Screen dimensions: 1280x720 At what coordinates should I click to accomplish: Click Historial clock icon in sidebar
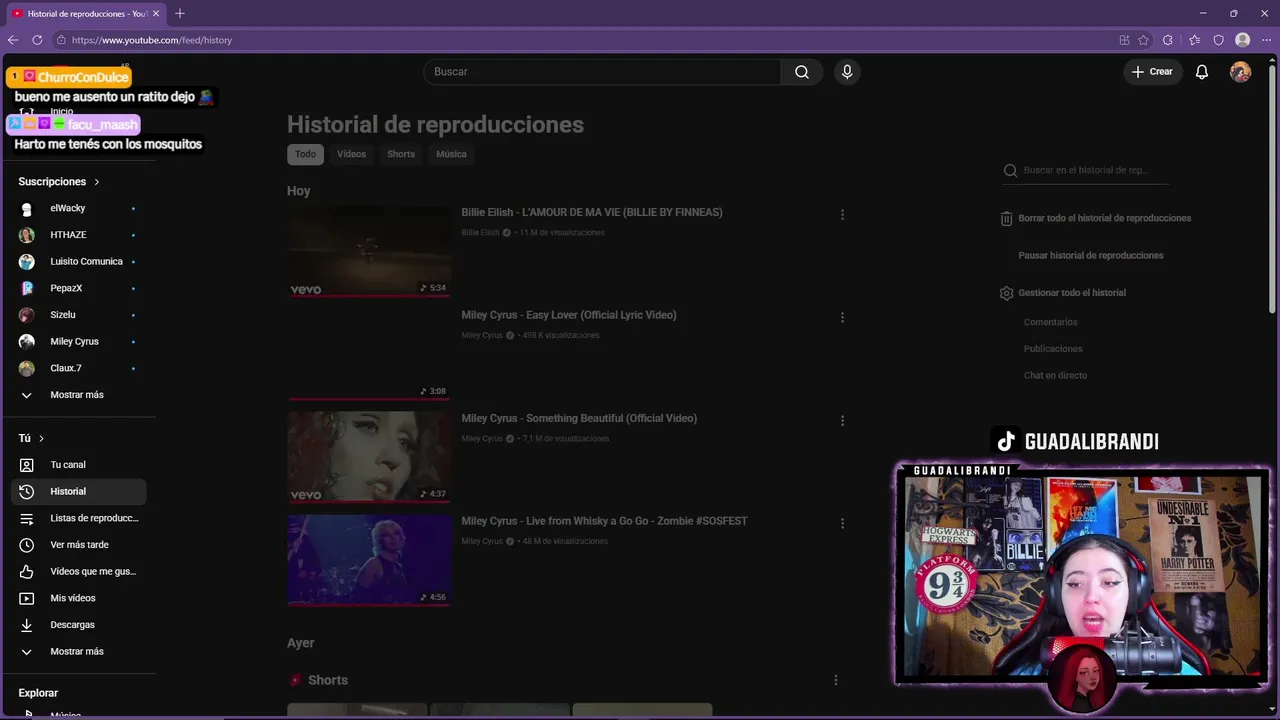click(x=27, y=491)
